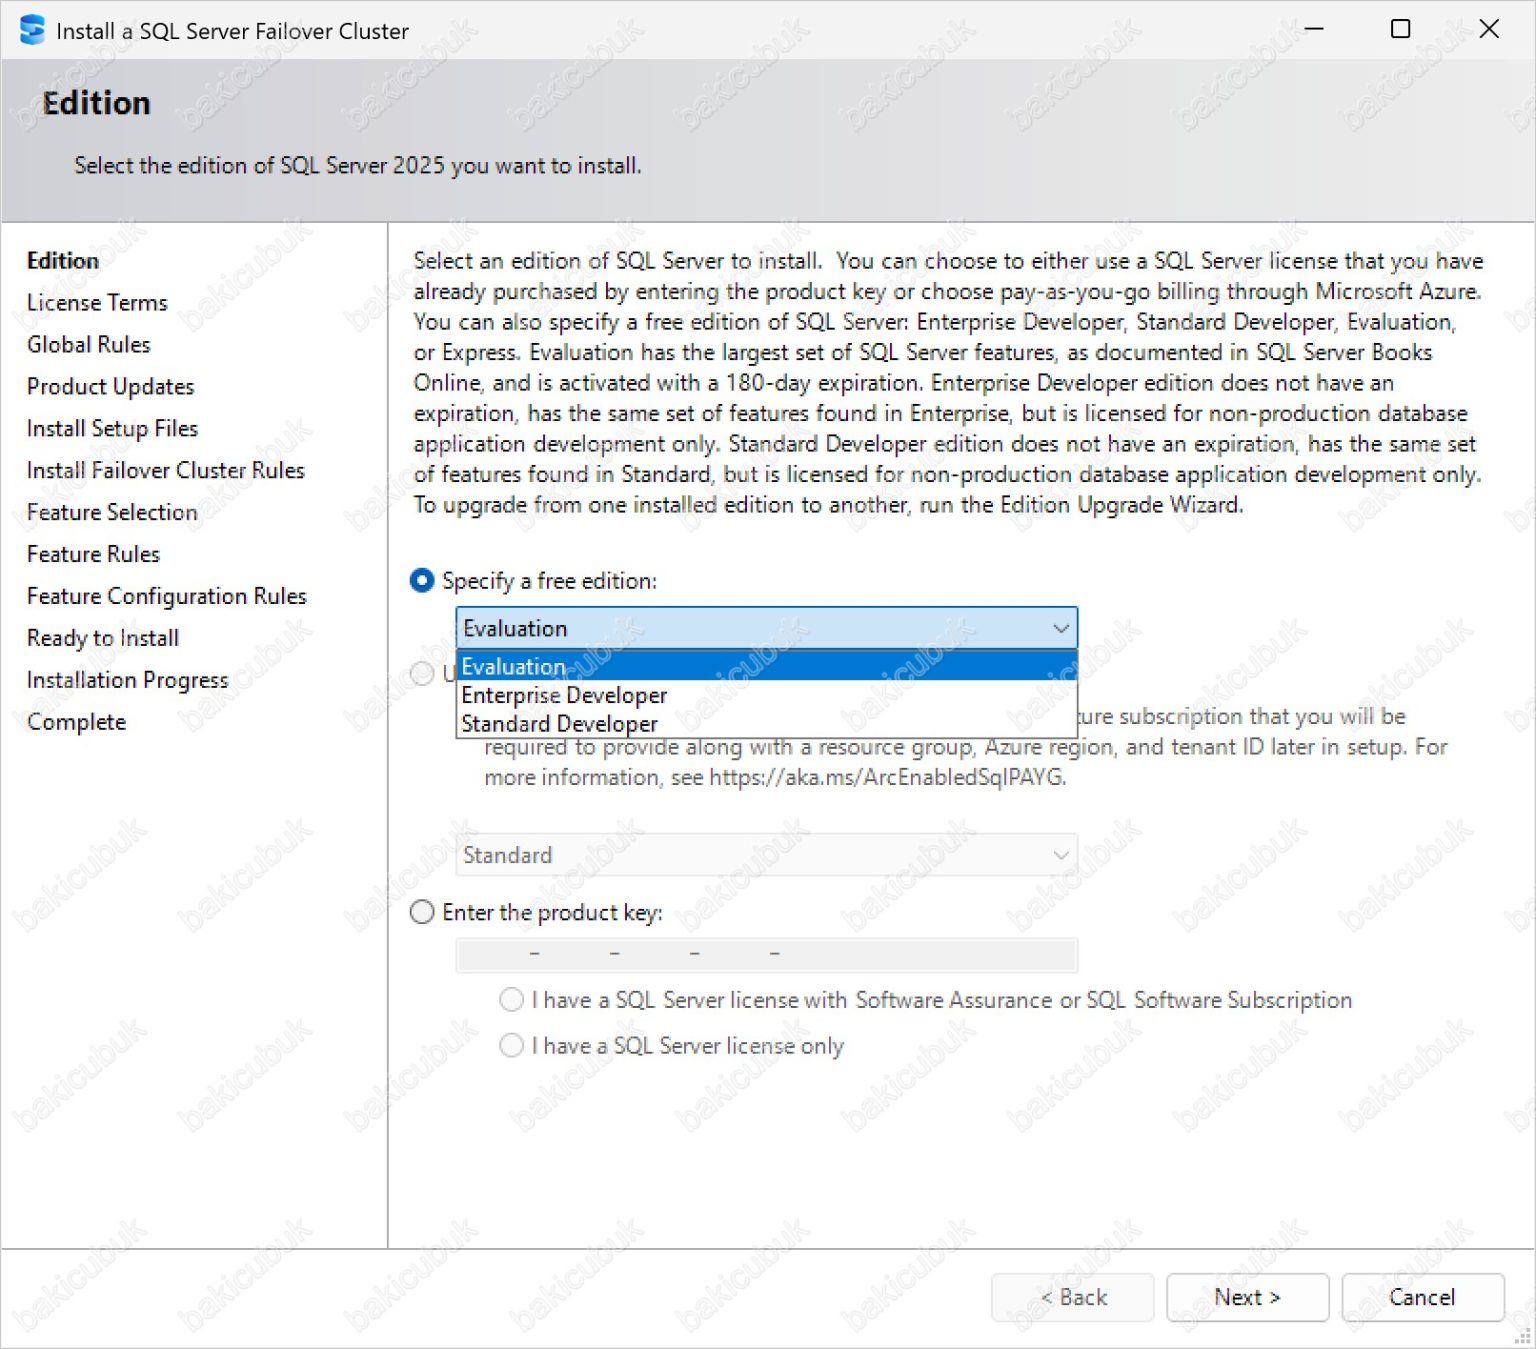Open the Feature Selection step

point(111,512)
